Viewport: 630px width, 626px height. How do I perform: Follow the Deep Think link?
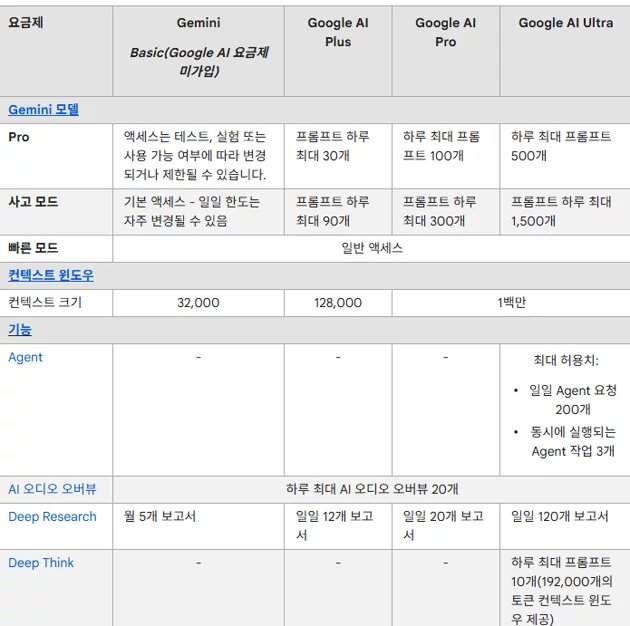point(41,563)
